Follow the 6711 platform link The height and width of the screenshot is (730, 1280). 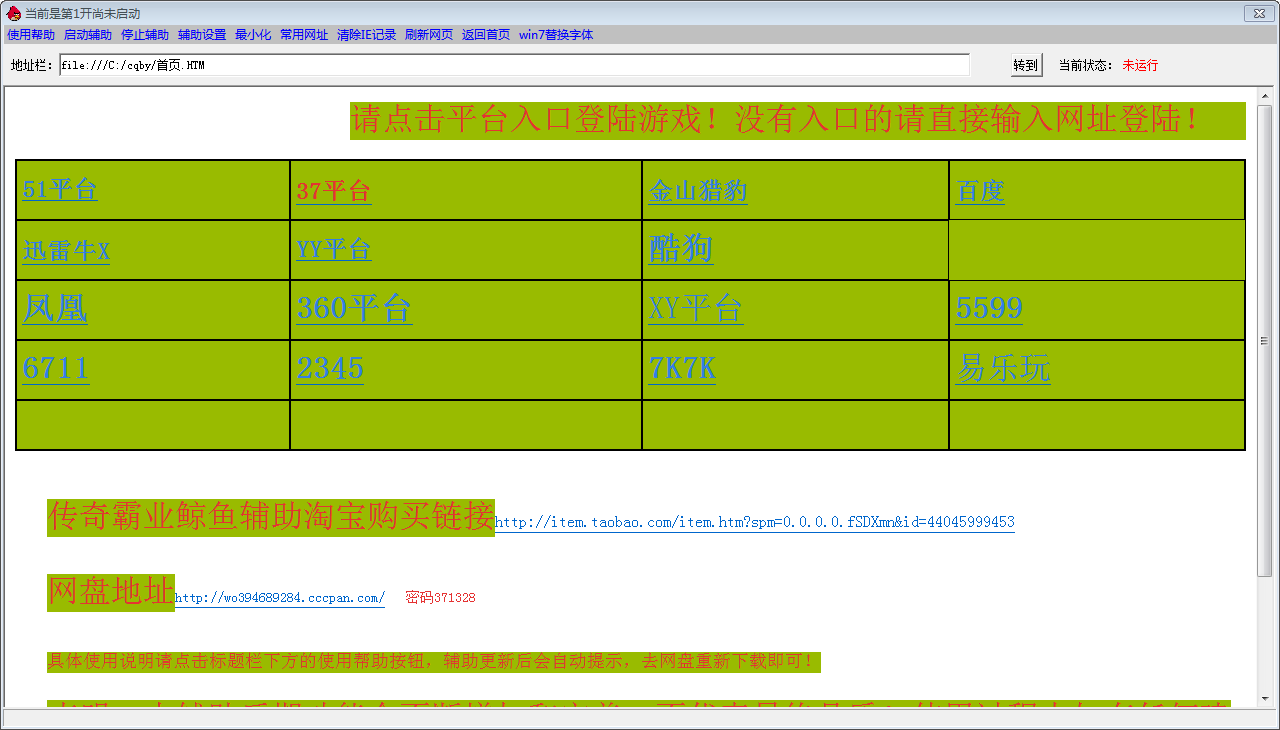click(56, 368)
